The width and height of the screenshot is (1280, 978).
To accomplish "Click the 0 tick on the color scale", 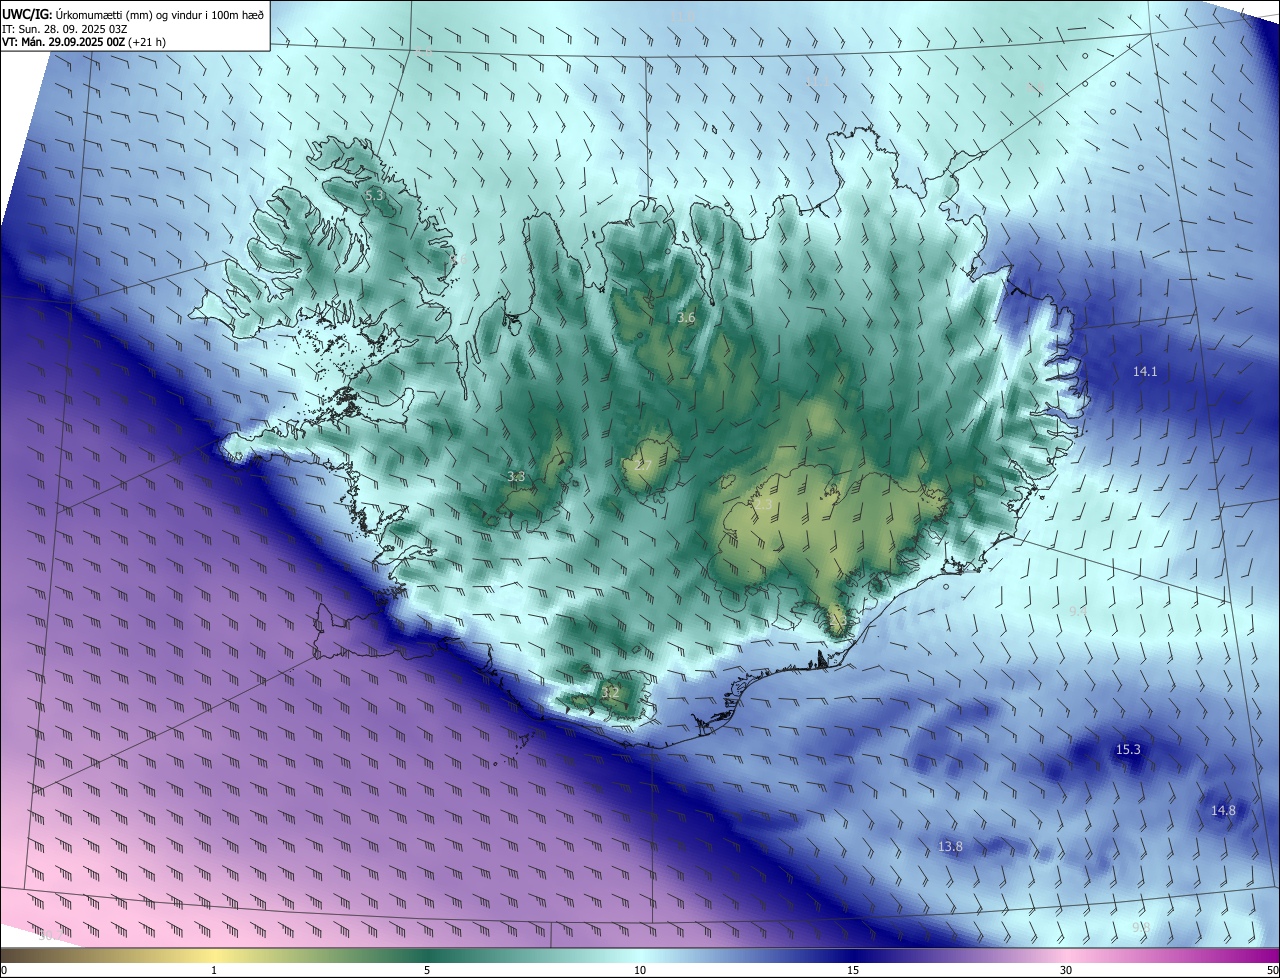I will click(x=4, y=970).
